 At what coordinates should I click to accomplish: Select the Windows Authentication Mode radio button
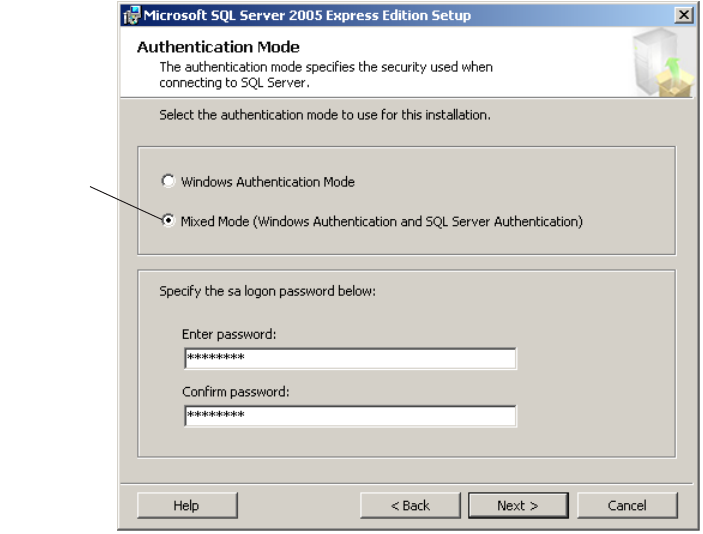coord(168,182)
